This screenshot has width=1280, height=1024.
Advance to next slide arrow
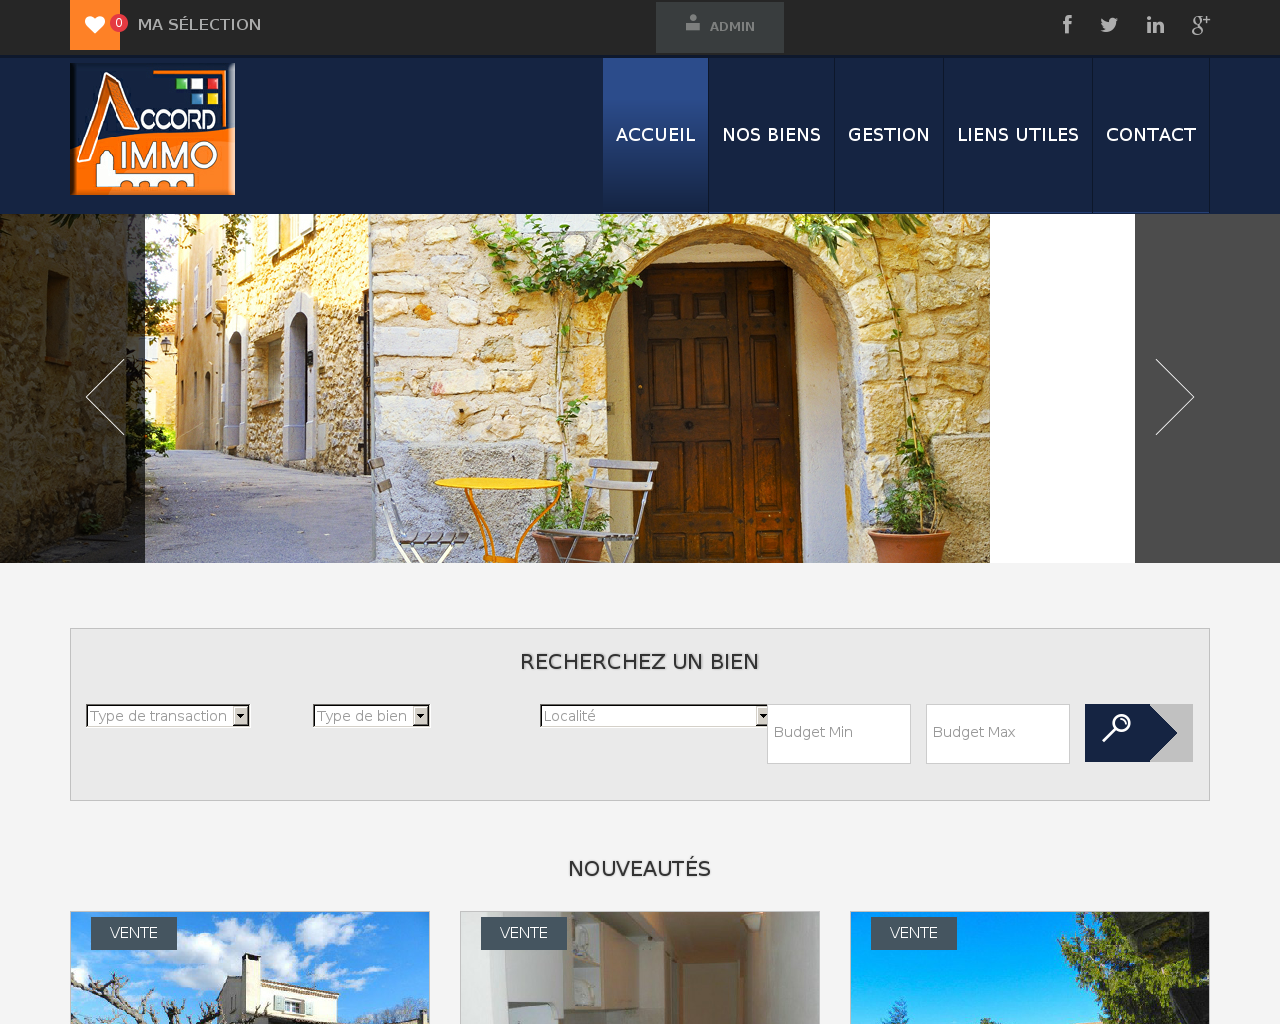click(1174, 397)
